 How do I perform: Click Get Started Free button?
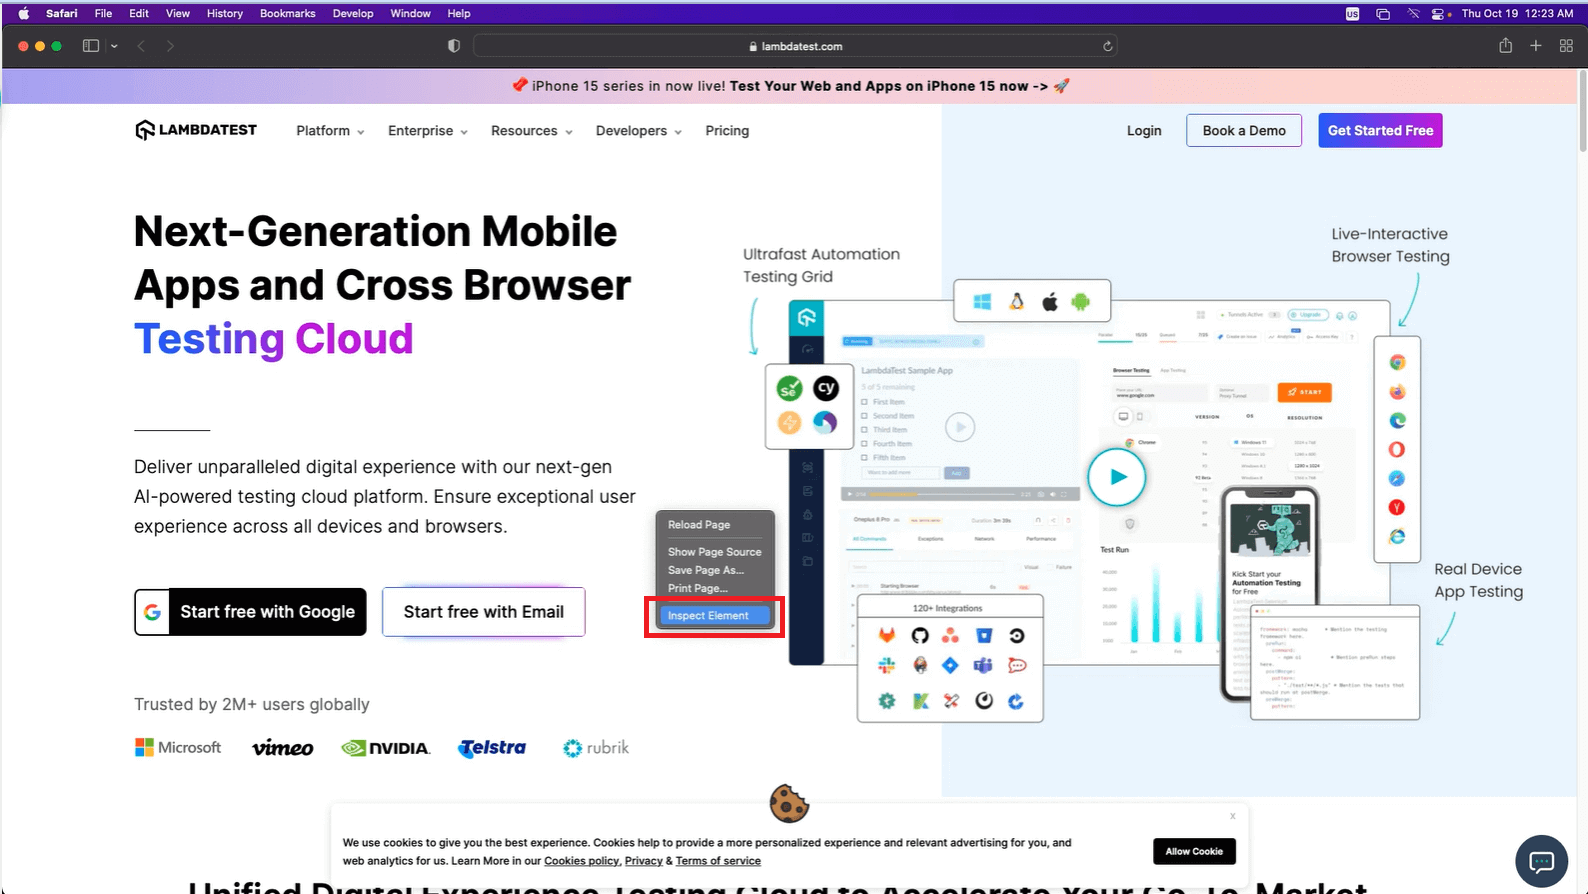coord(1380,131)
